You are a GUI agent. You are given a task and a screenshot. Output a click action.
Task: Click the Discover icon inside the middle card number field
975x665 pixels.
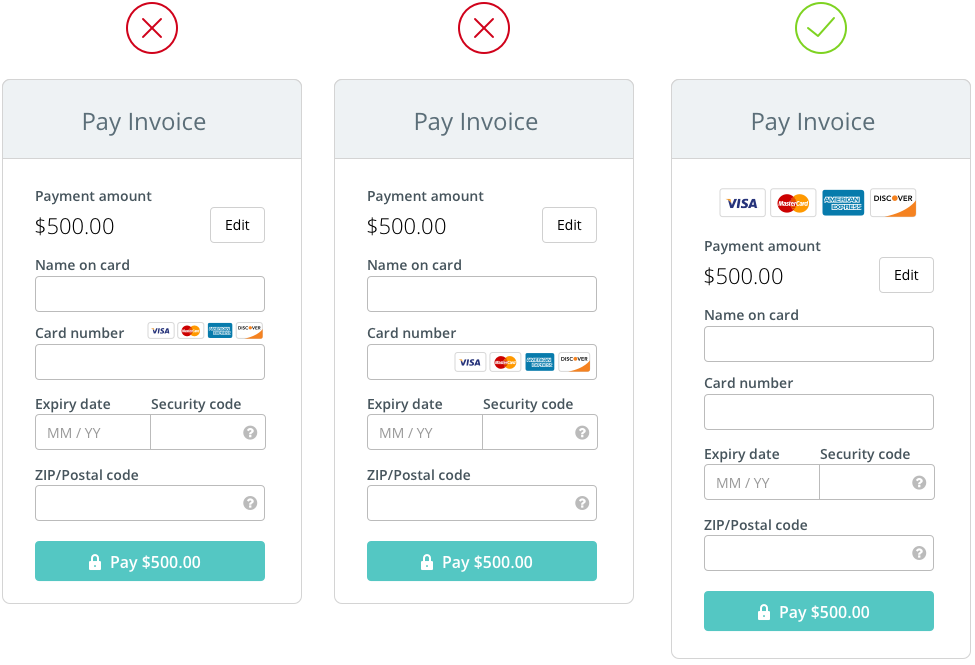point(574,362)
